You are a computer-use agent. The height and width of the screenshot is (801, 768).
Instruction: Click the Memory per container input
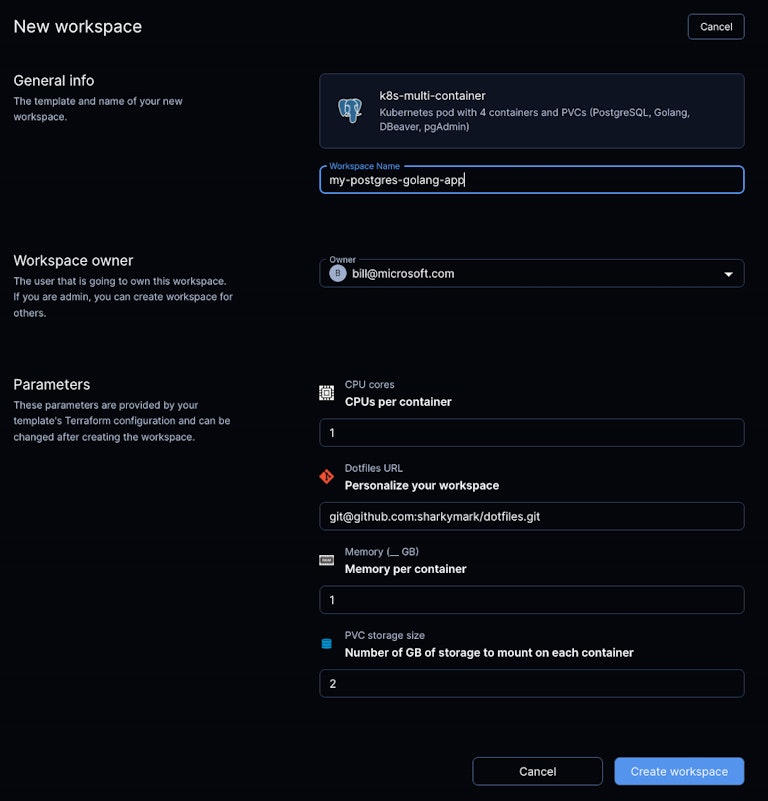(x=531, y=600)
